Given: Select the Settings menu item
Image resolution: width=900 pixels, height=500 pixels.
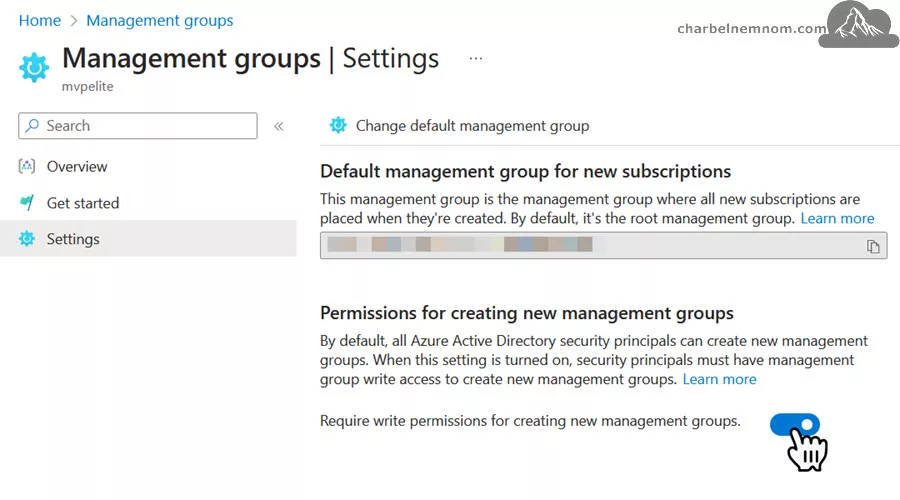Looking at the screenshot, I should 148,239.
